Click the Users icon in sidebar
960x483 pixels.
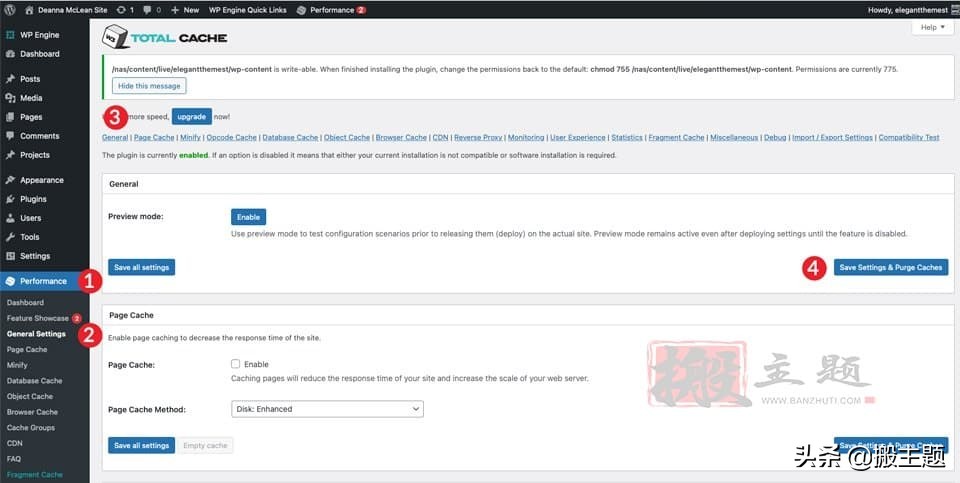10,218
